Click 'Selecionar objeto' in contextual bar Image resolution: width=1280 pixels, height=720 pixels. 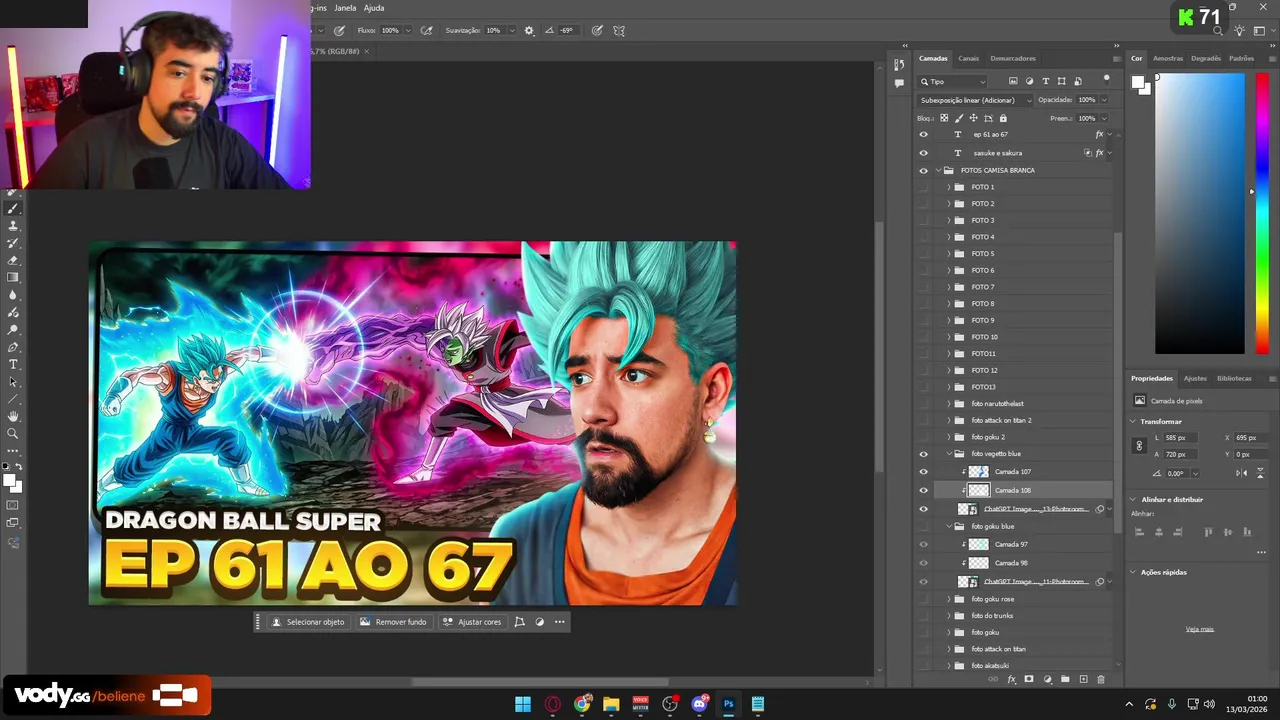(308, 622)
